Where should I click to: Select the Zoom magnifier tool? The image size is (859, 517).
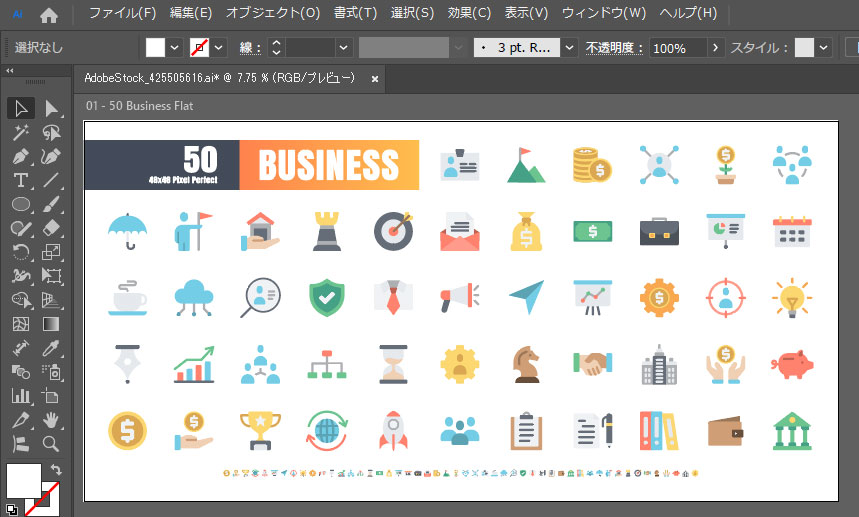[x=51, y=444]
